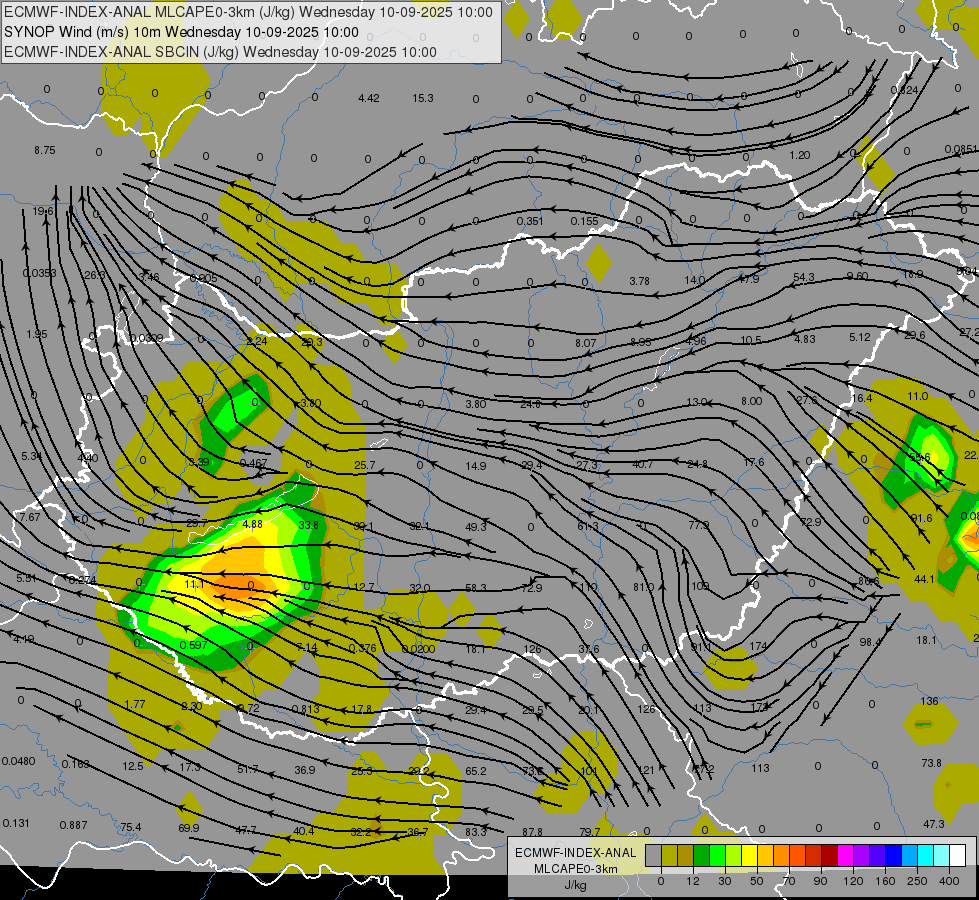Click the grid value 33.8
The image size is (979, 900).
(x=308, y=525)
